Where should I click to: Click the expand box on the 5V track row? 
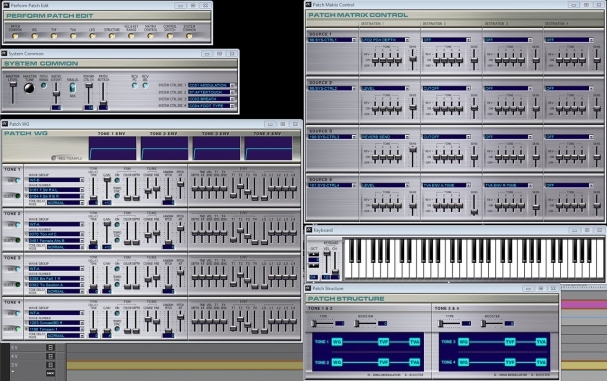click(50, 347)
